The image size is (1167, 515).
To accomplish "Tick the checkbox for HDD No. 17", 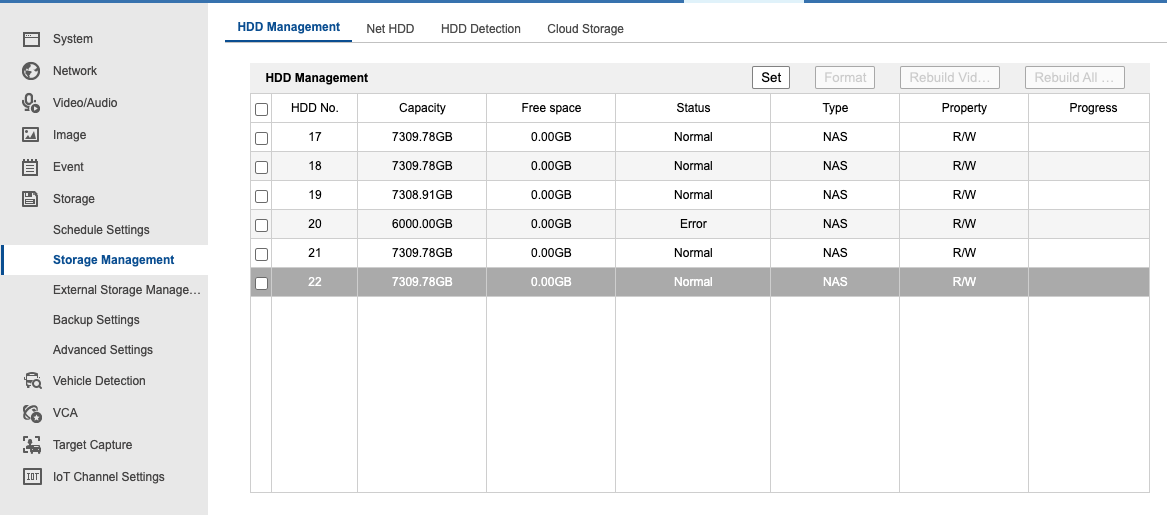I will tap(262, 138).
